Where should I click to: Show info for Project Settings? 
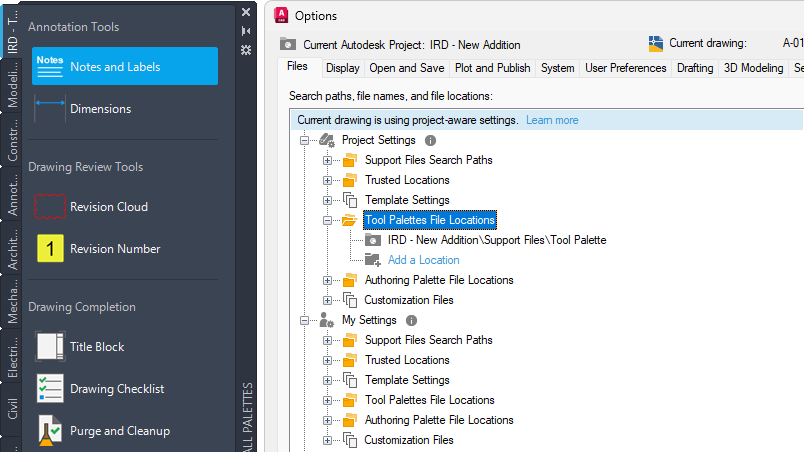tap(430, 140)
